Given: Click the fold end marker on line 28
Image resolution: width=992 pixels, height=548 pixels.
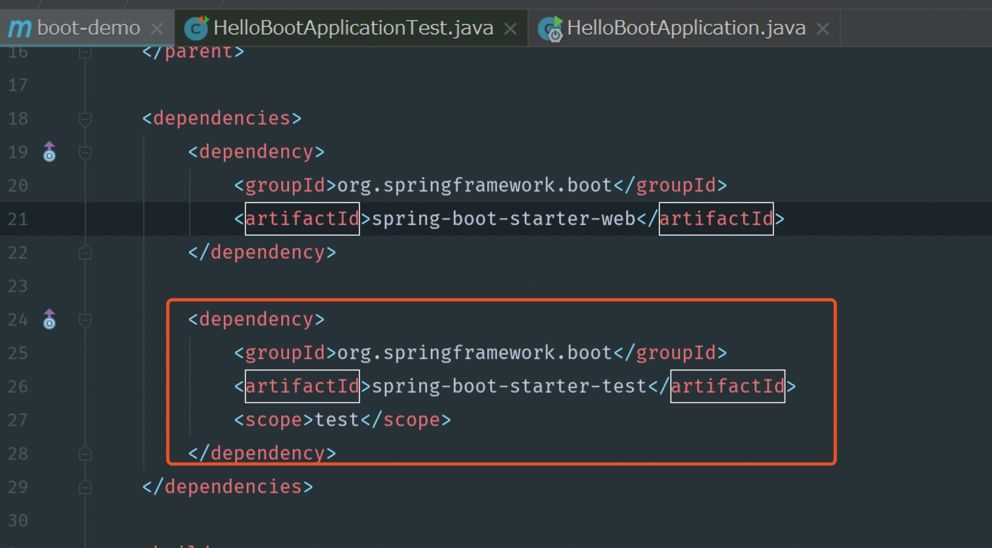Looking at the screenshot, I should tap(85, 454).
